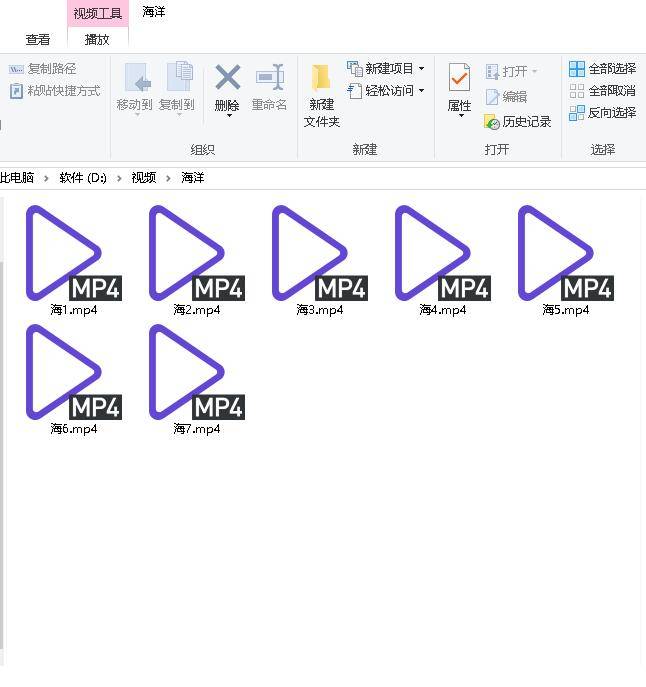Click the navigation pane scrollbar
The height and width of the screenshot is (687, 646).
(2, 456)
